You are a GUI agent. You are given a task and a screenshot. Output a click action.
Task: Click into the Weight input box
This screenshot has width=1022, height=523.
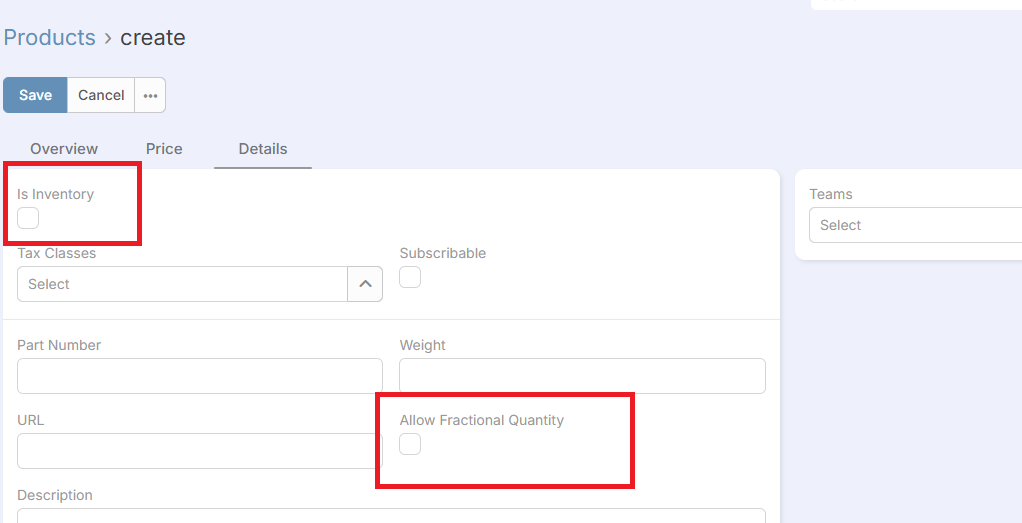[582, 376]
